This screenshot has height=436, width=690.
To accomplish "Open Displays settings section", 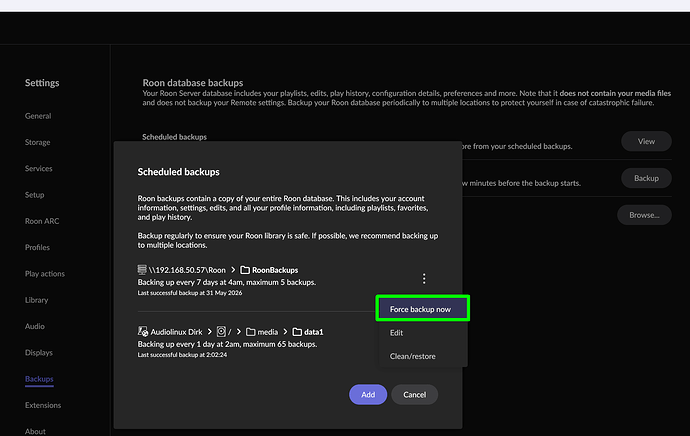I will tap(39, 352).
